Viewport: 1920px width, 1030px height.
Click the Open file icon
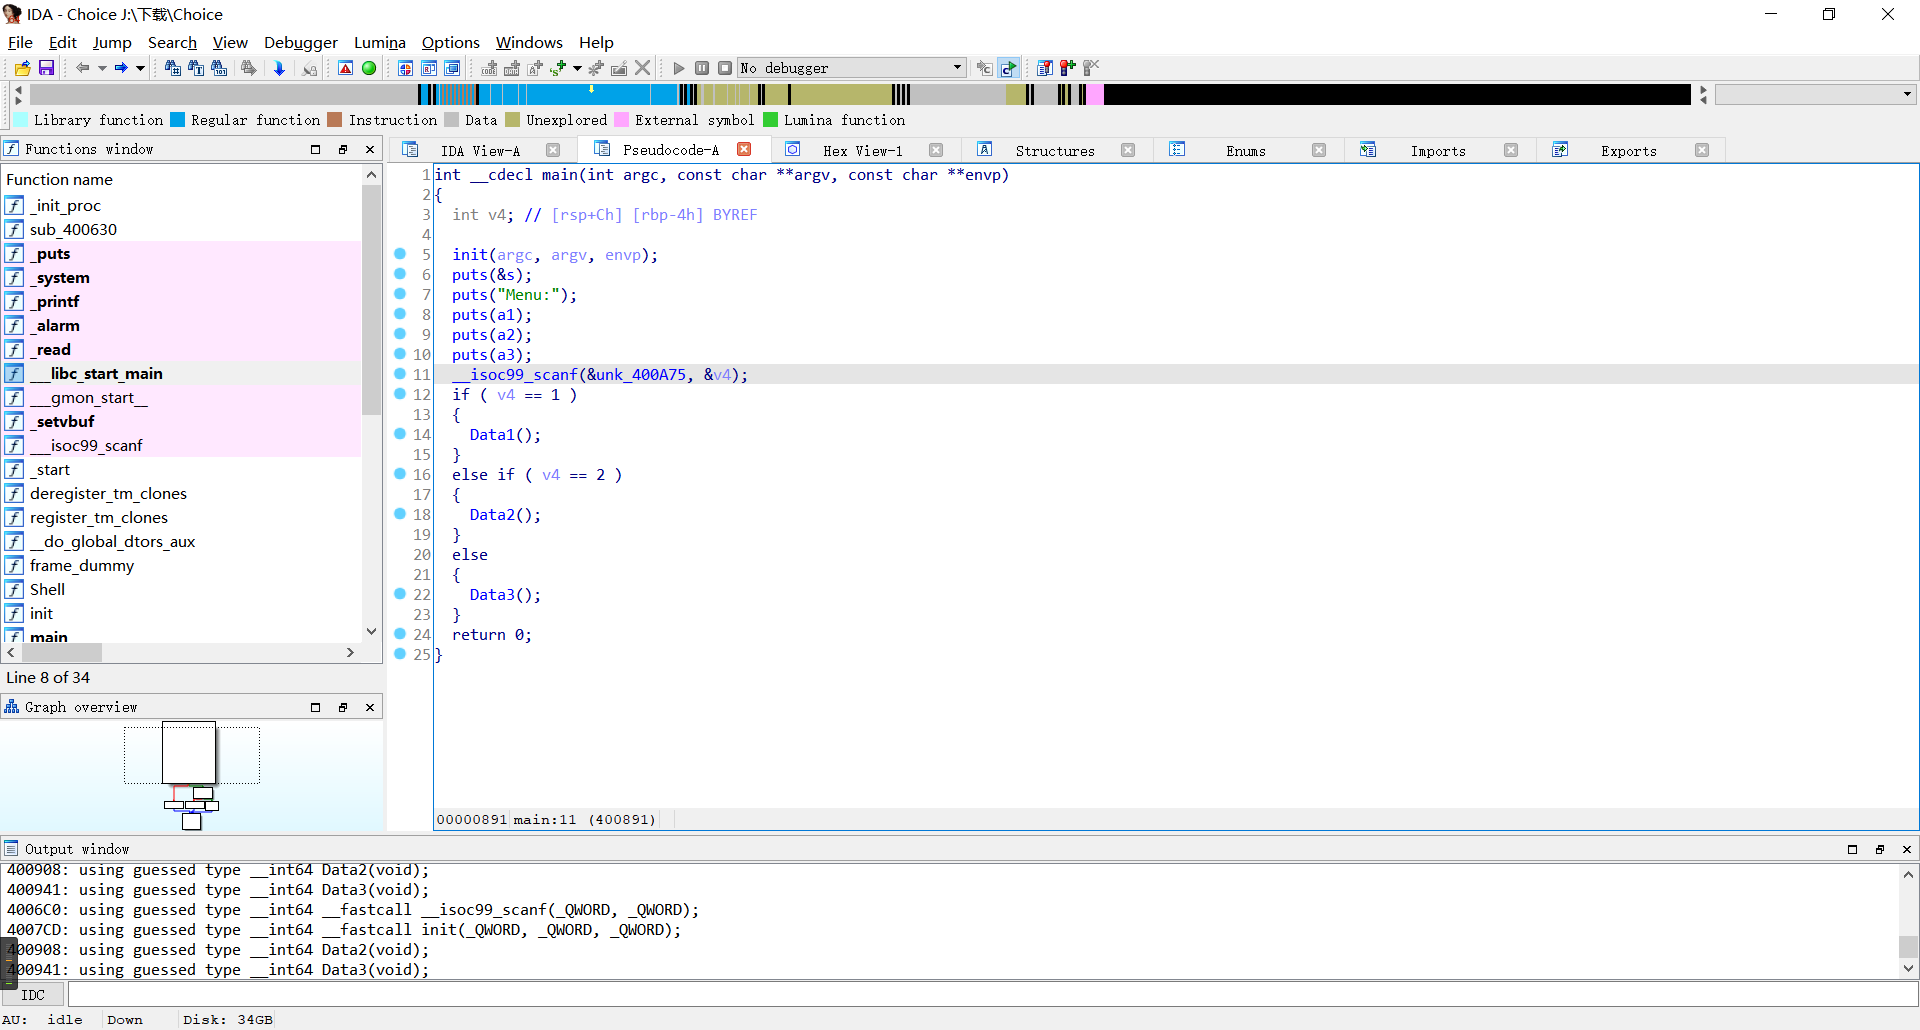pos(22,68)
